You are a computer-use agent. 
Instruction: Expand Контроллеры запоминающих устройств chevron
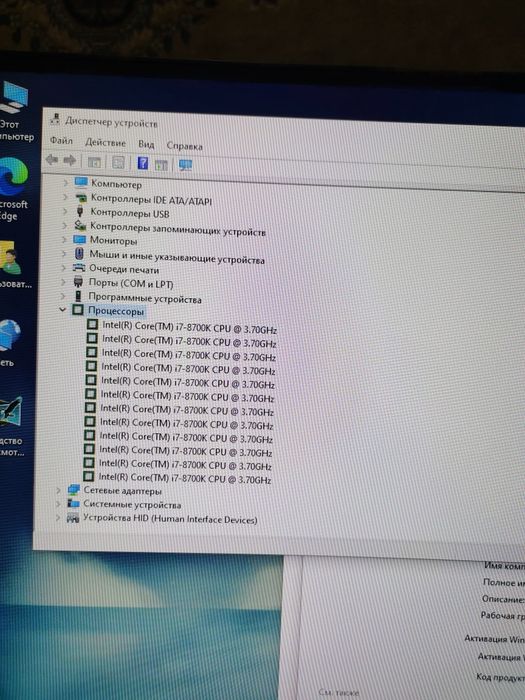tap(64, 225)
